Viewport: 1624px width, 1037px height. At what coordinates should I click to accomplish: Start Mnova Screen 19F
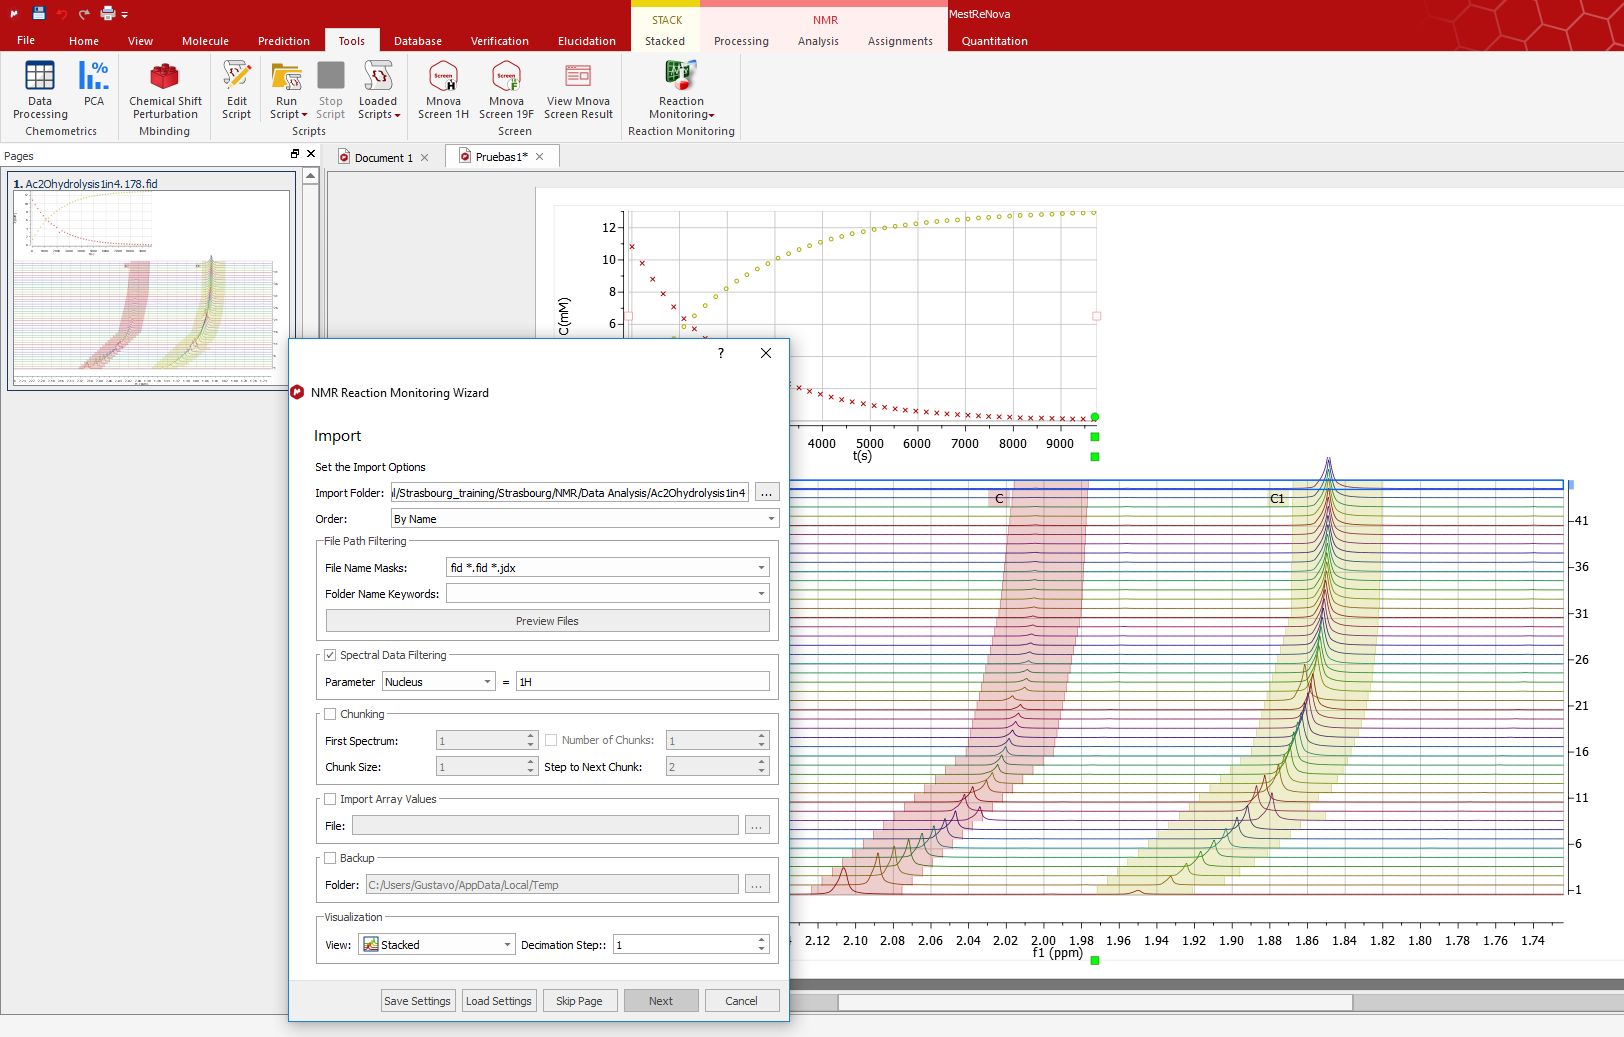(506, 90)
